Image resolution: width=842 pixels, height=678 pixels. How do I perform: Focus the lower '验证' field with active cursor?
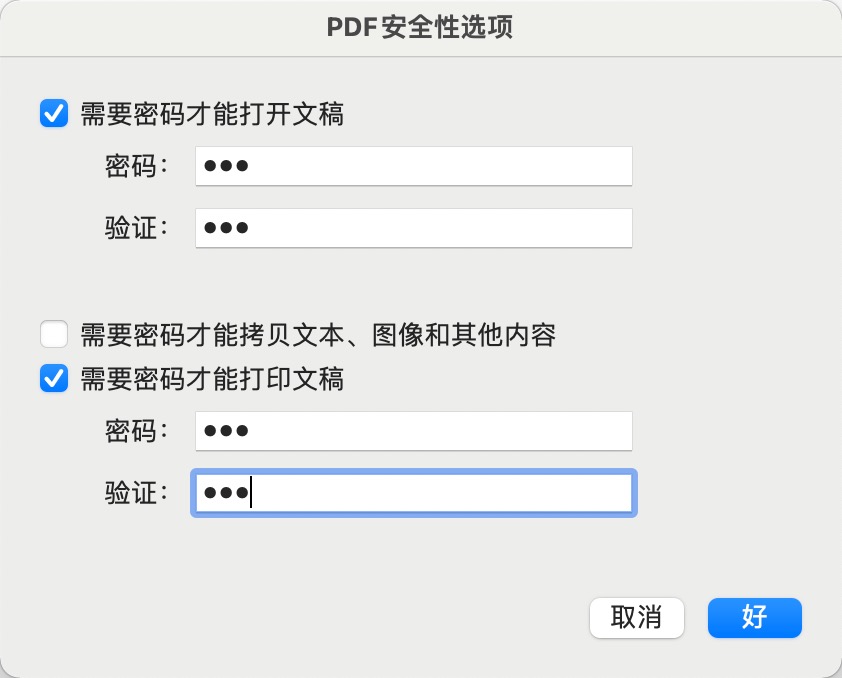[x=413, y=492]
